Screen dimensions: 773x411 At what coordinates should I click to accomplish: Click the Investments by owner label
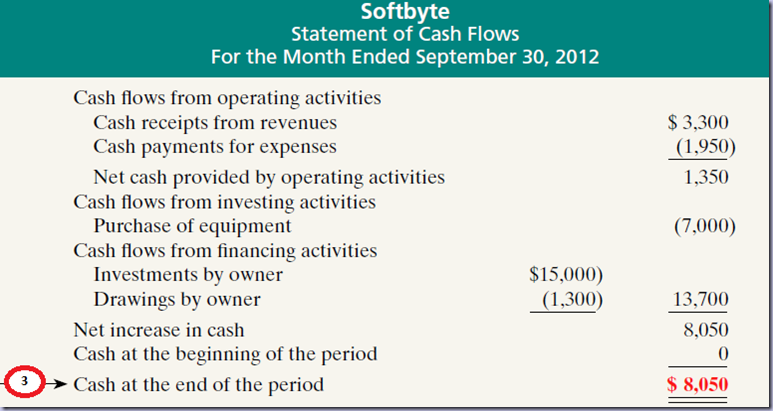(188, 274)
